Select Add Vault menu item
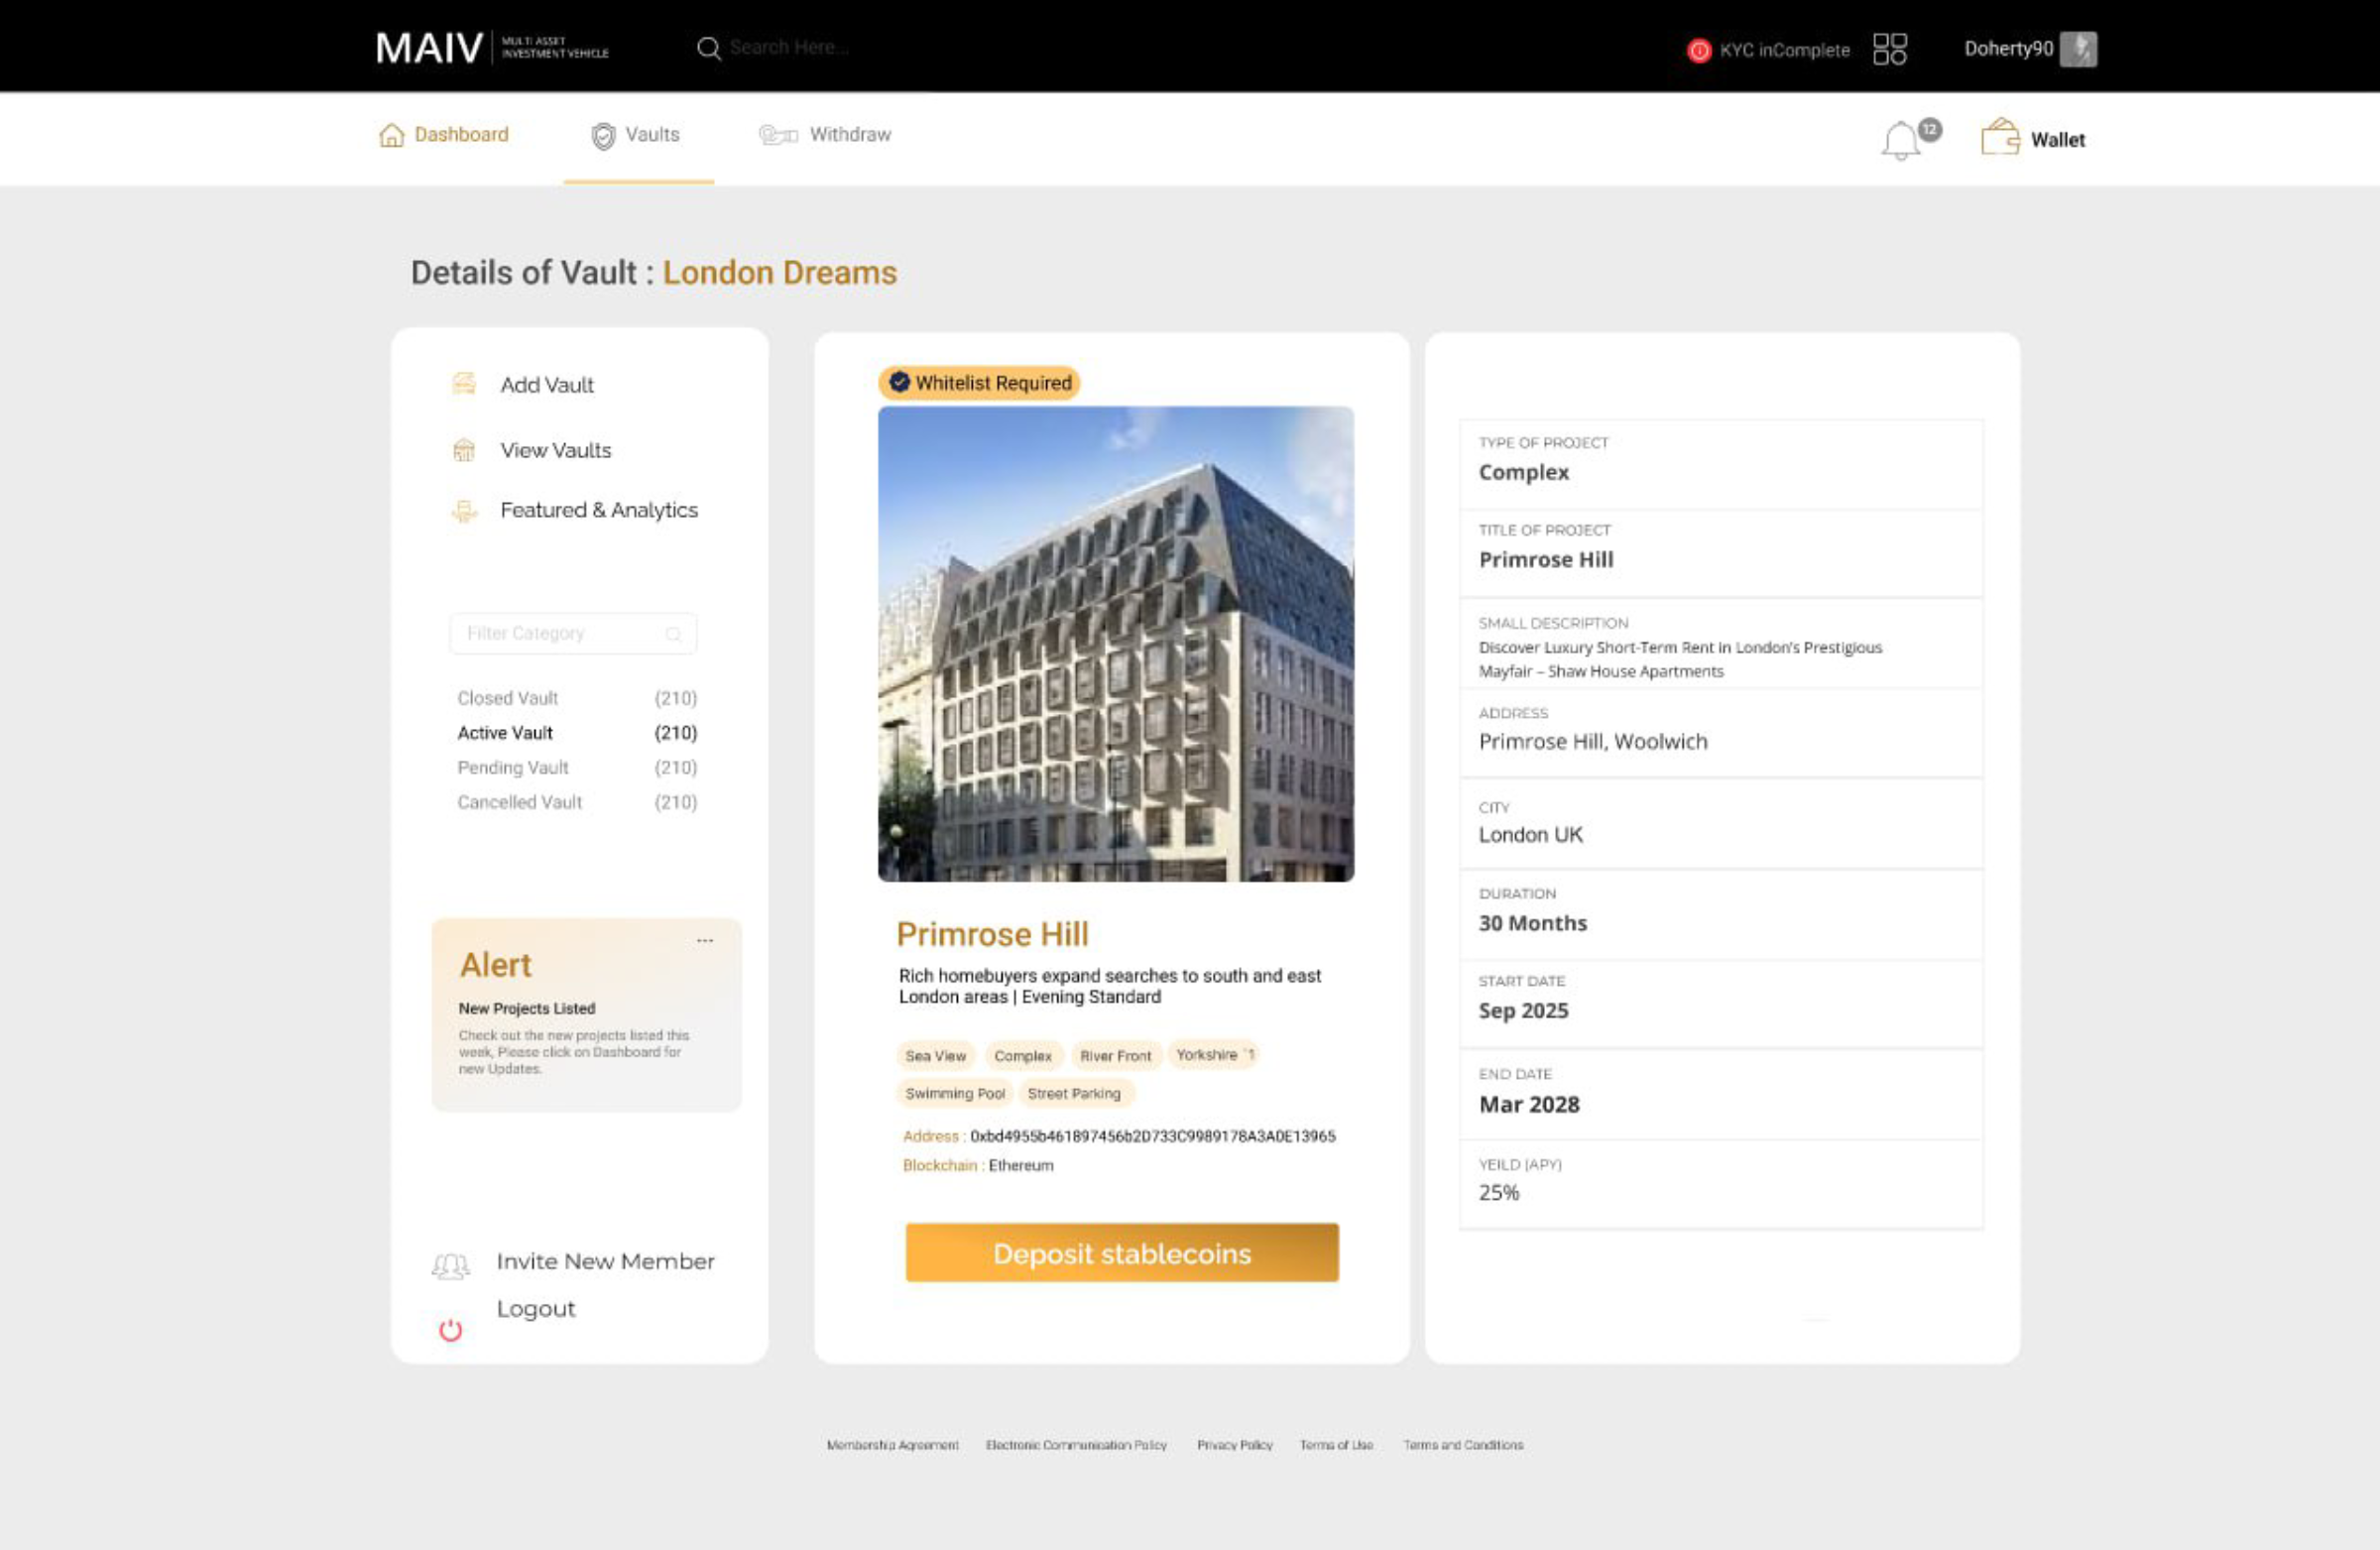 coord(546,385)
